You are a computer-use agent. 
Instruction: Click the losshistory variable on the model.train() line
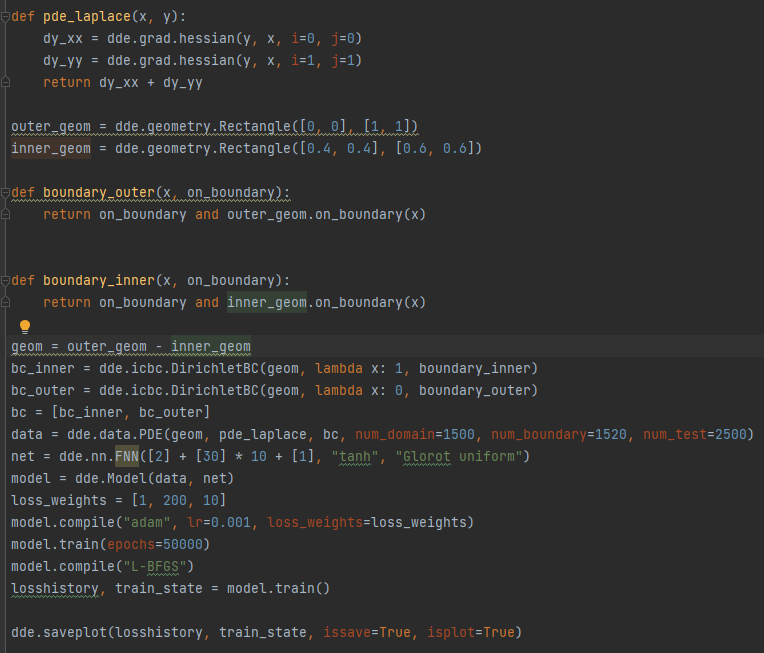pos(55,589)
